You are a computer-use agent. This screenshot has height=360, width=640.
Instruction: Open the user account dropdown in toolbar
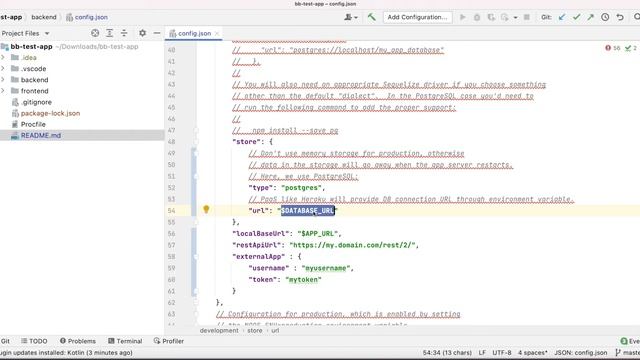(x=351, y=17)
